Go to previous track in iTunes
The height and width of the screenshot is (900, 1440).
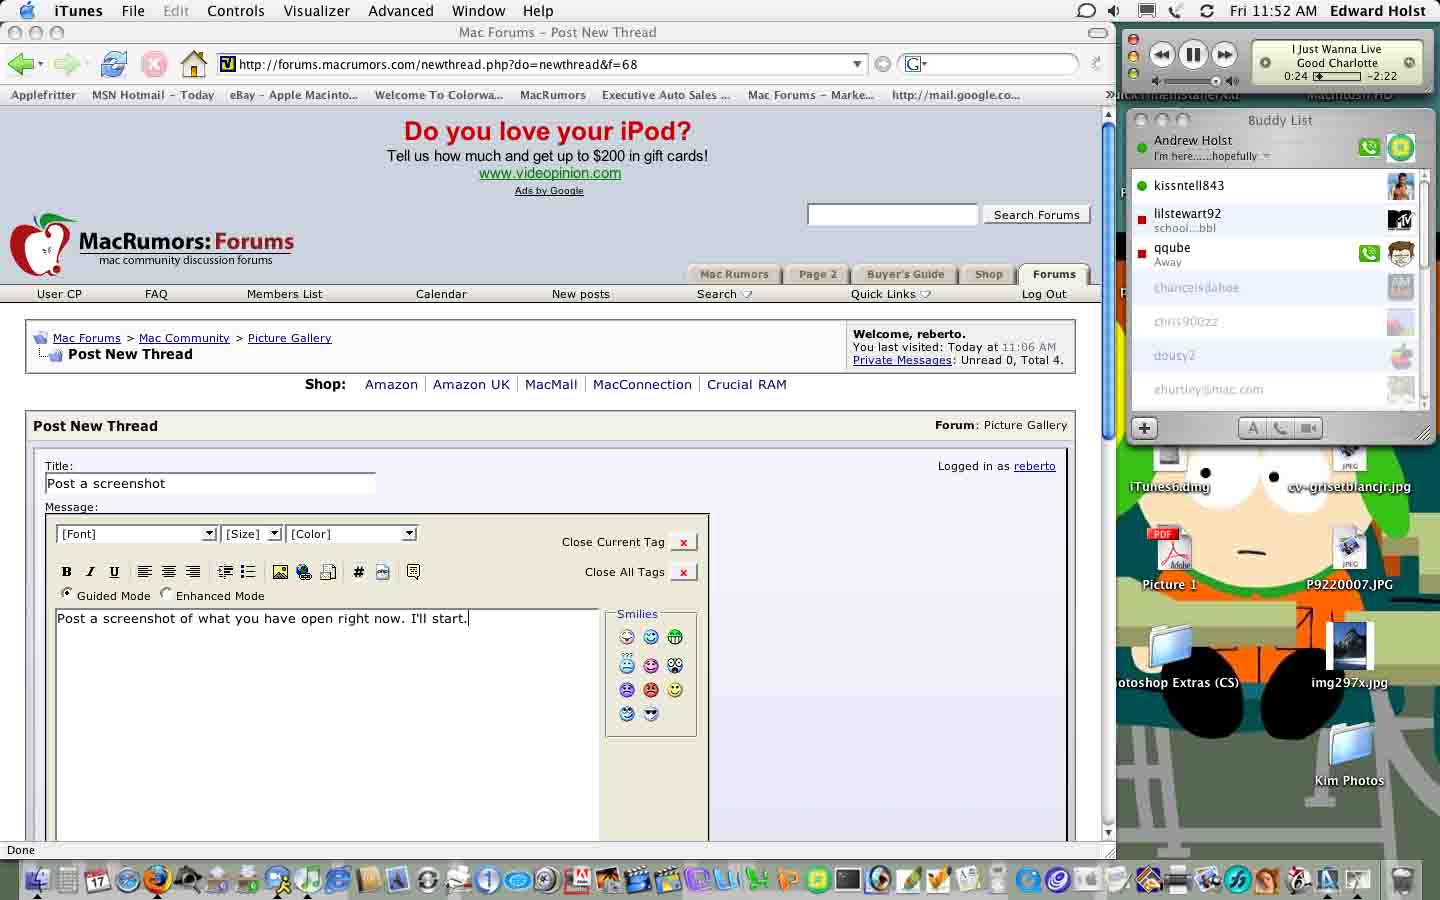click(1161, 55)
